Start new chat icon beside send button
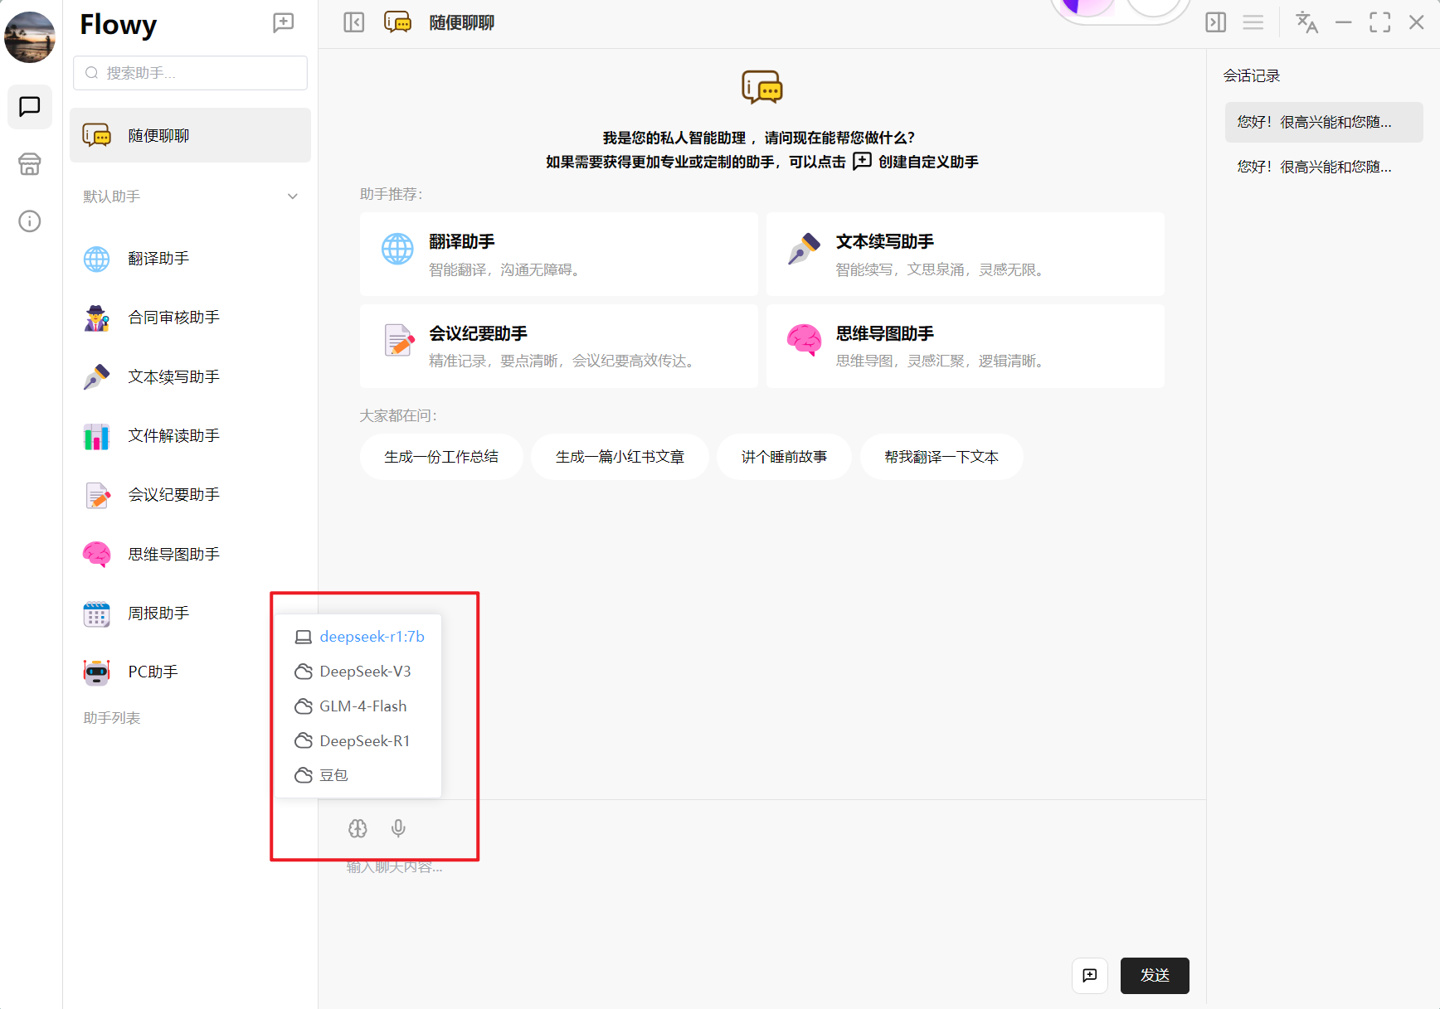The width and height of the screenshot is (1440, 1009). (x=1090, y=975)
